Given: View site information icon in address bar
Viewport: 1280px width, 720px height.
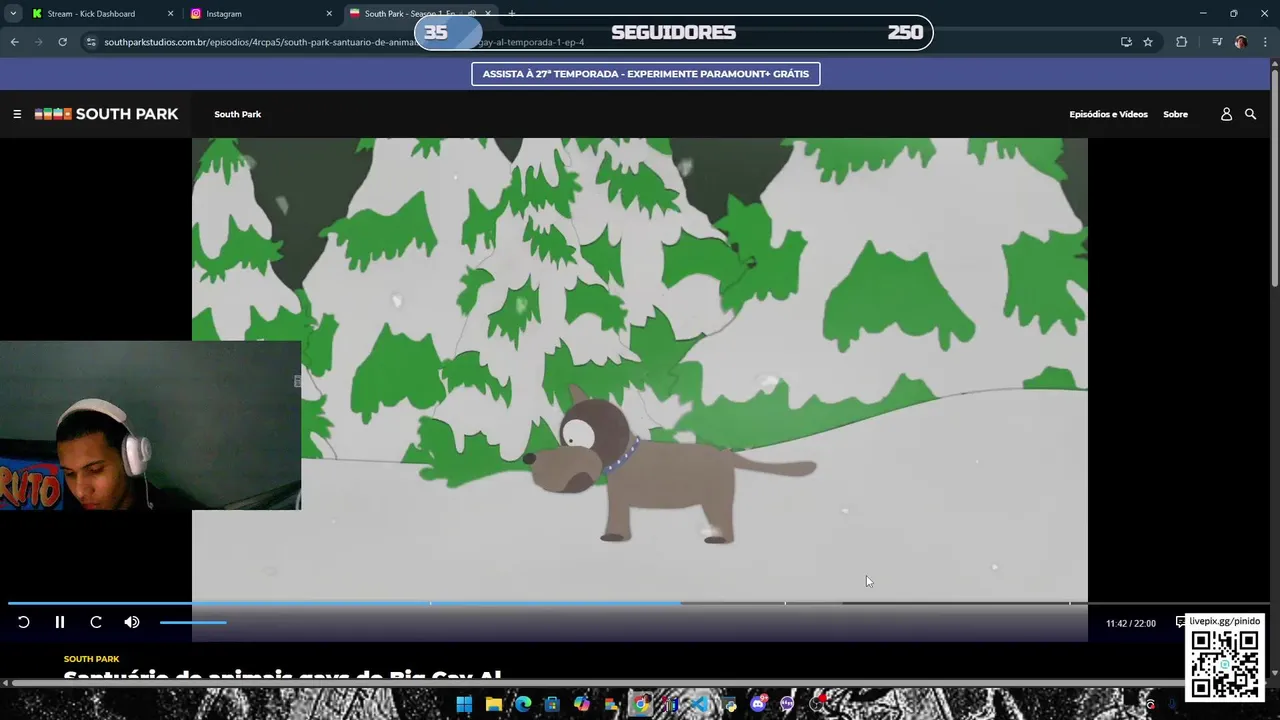Looking at the screenshot, I should tap(91, 42).
